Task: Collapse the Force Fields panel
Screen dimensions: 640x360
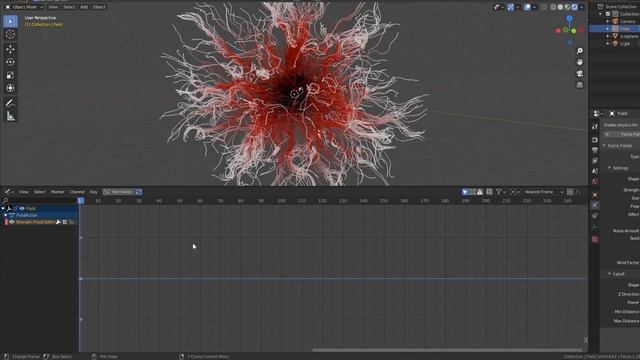Action: tap(604, 146)
